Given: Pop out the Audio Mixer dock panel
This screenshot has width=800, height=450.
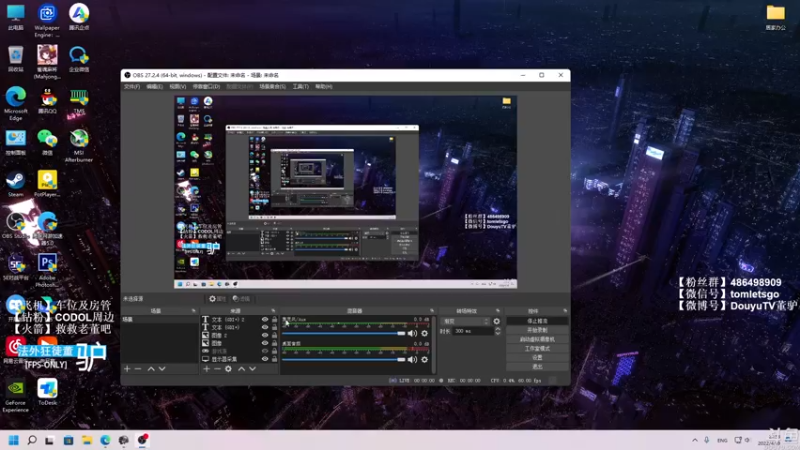Looking at the screenshot, I should 432,311.
